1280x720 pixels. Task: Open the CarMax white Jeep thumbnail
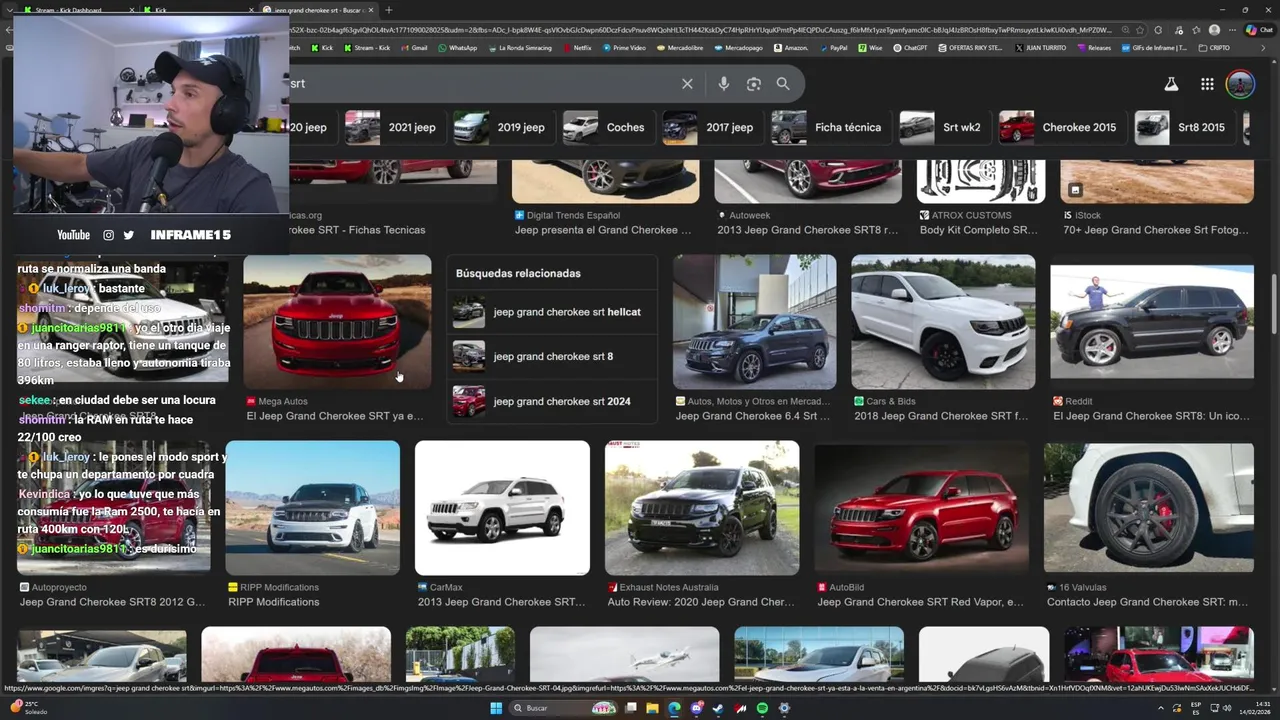pos(502,508)
